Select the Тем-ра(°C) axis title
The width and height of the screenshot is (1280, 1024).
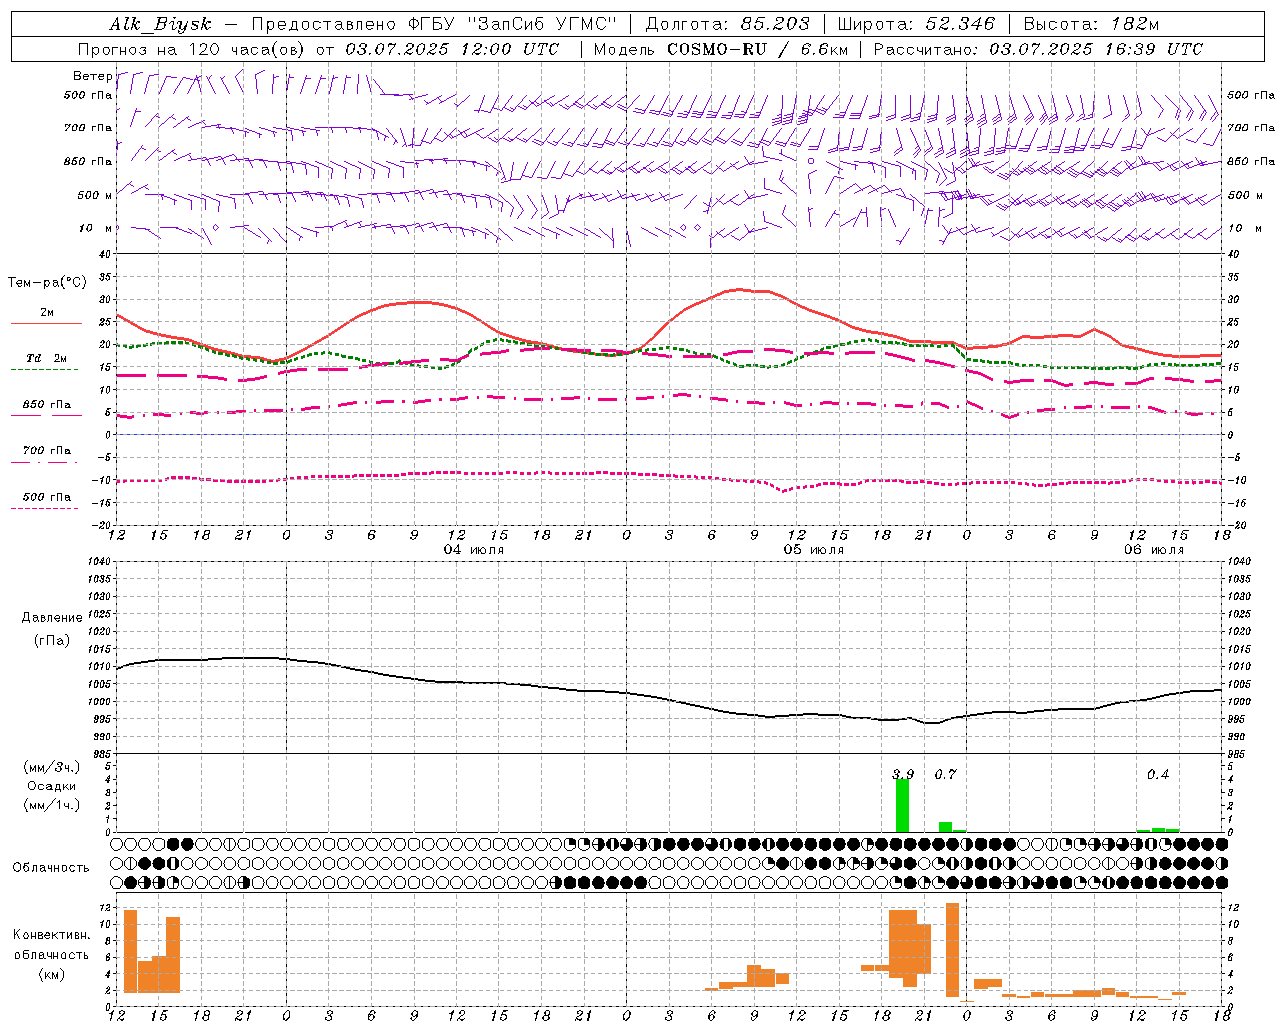pyautogui.click(x=47, y=283)
